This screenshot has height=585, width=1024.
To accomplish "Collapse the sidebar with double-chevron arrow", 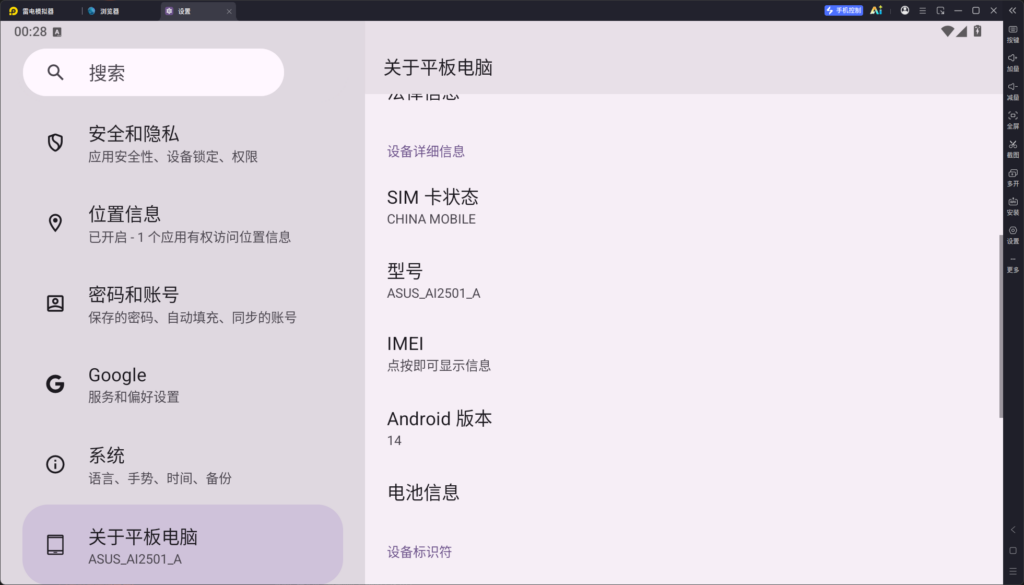I will (1012, 10).
